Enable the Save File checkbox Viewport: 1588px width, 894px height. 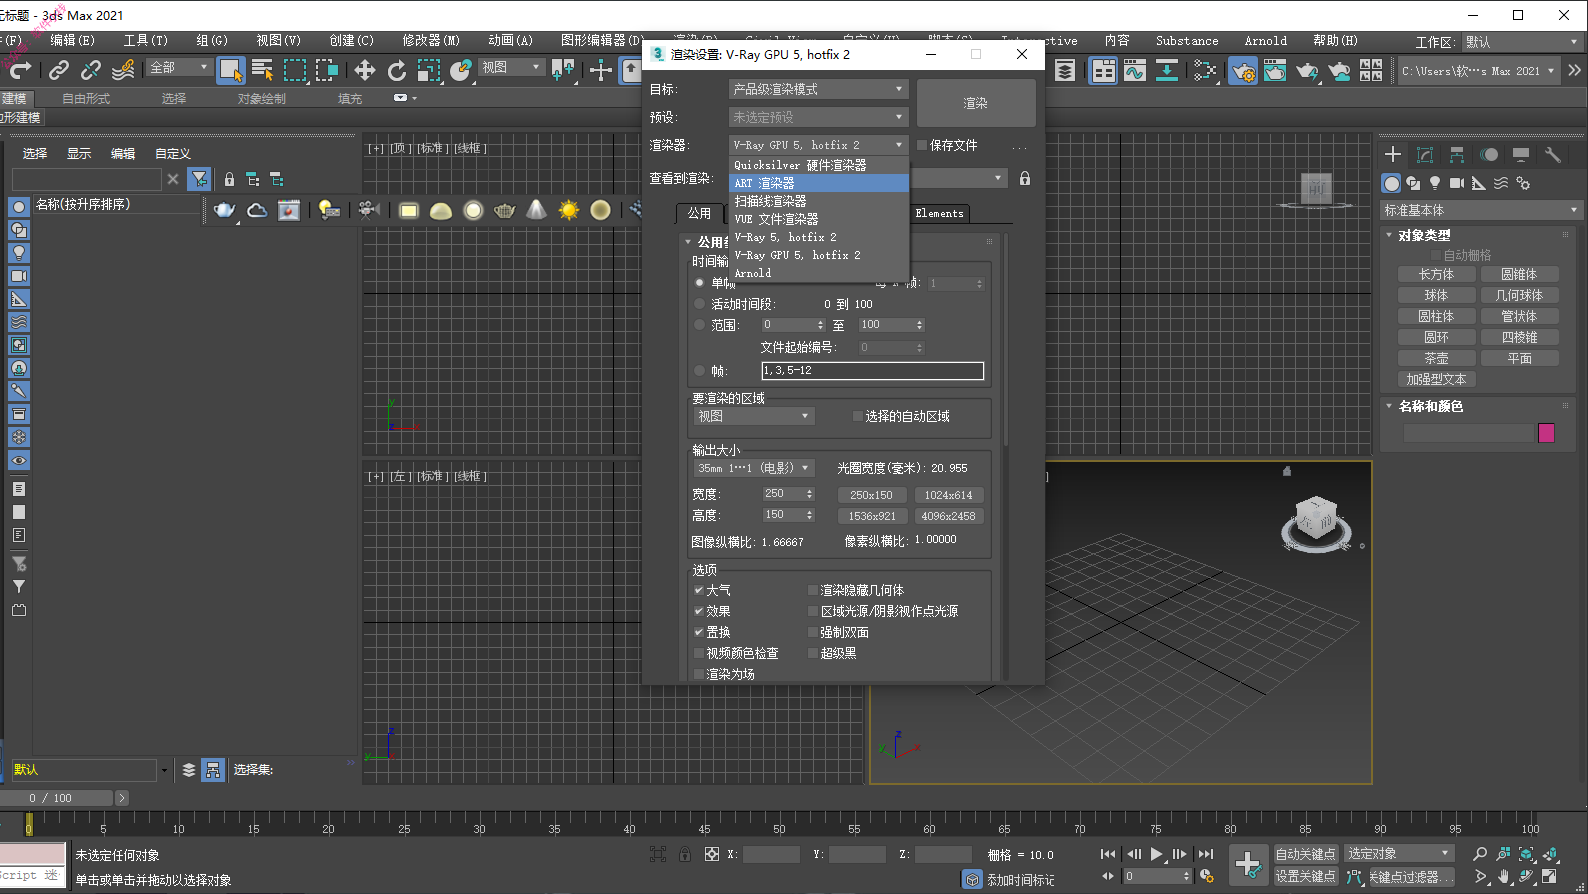pos(922,145)
